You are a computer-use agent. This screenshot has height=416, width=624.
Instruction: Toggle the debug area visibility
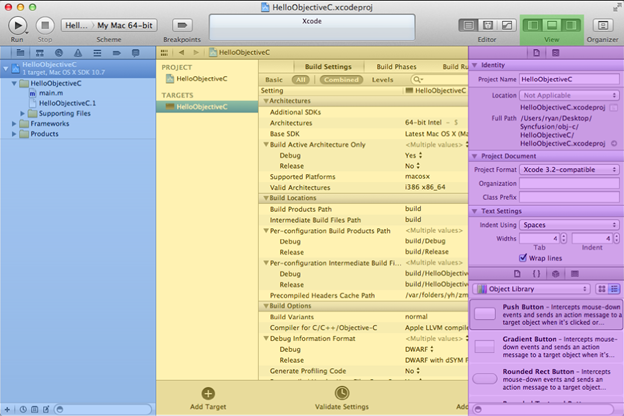coord(552,25)
